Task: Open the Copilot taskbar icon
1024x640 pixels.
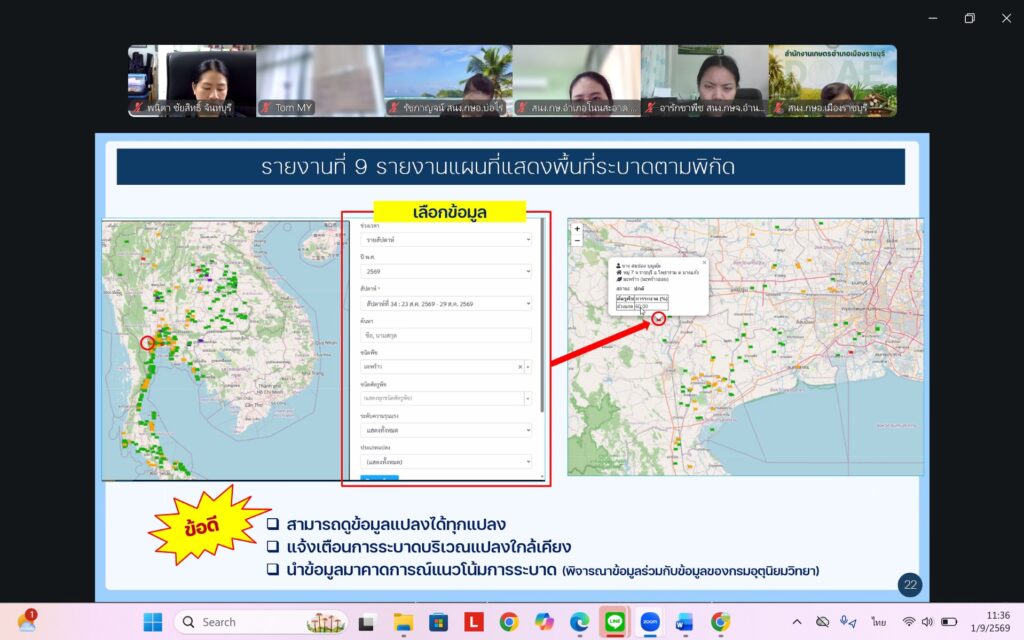Action: (x=544, y=622)
